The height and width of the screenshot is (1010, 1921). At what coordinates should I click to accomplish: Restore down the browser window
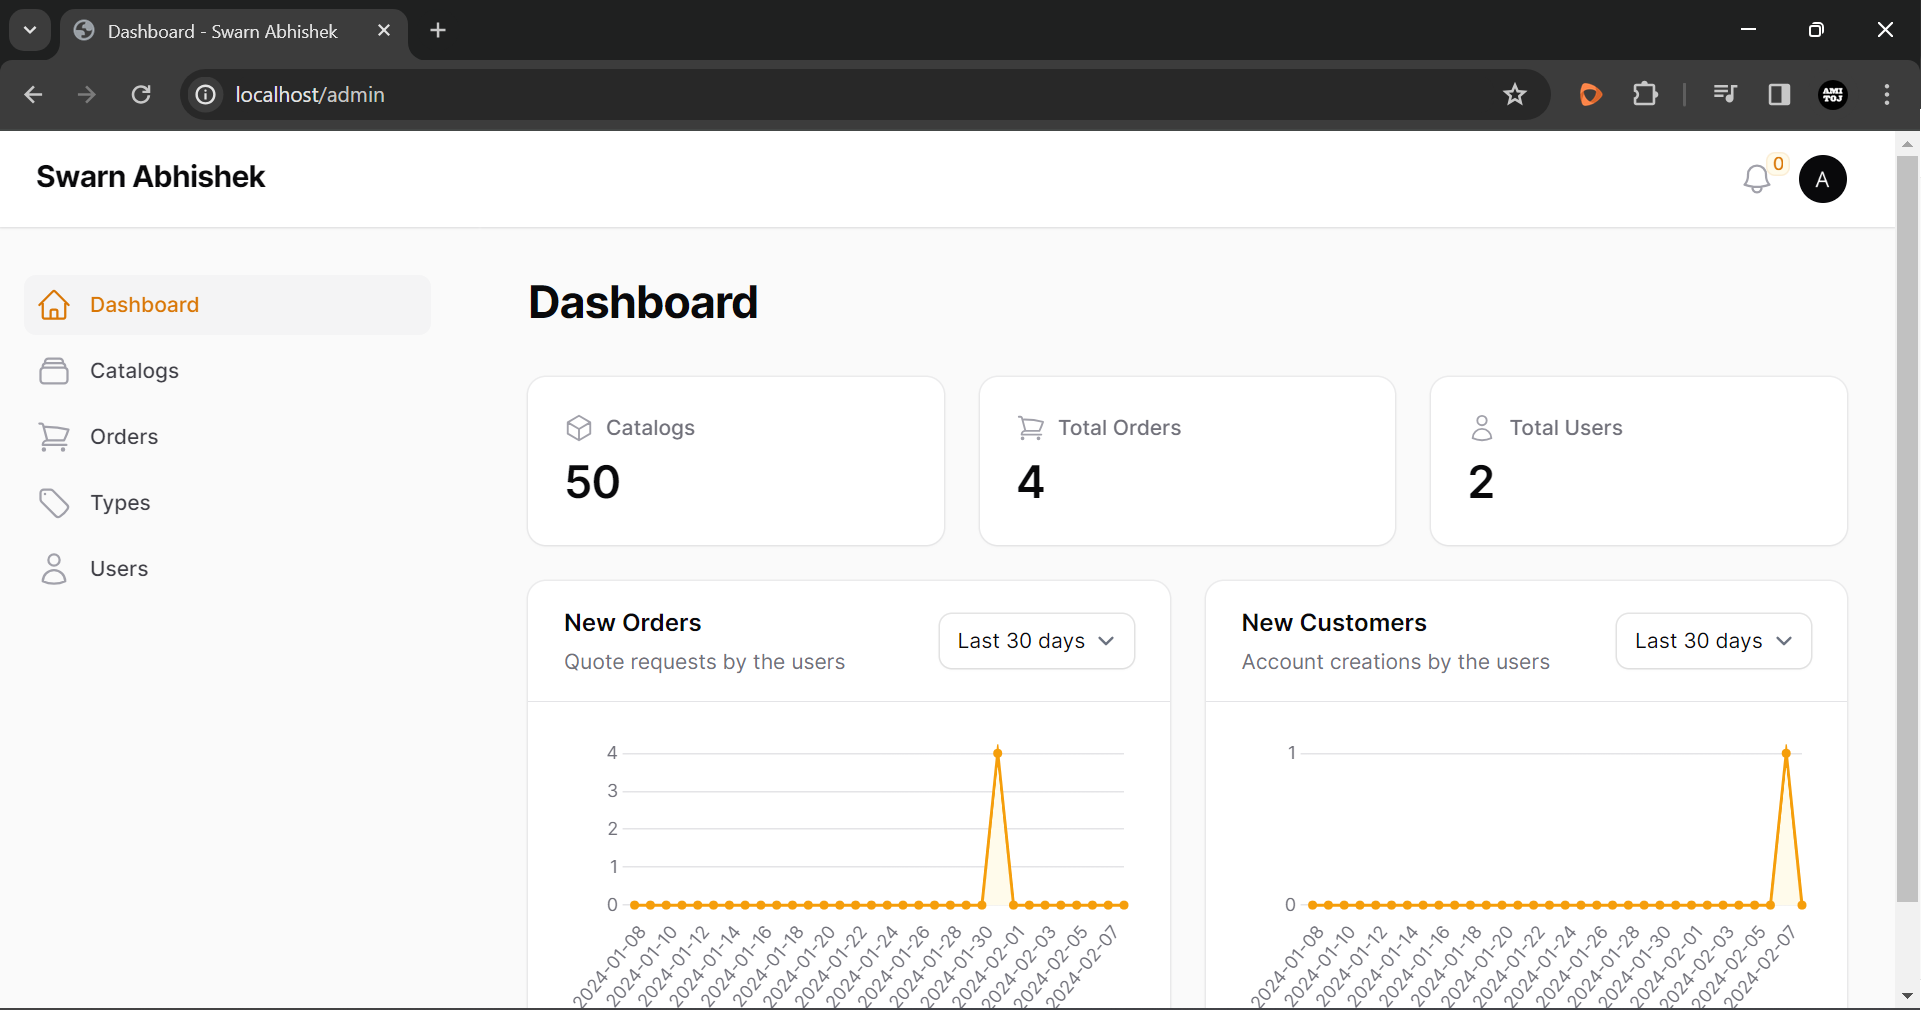coord(1816,30)
